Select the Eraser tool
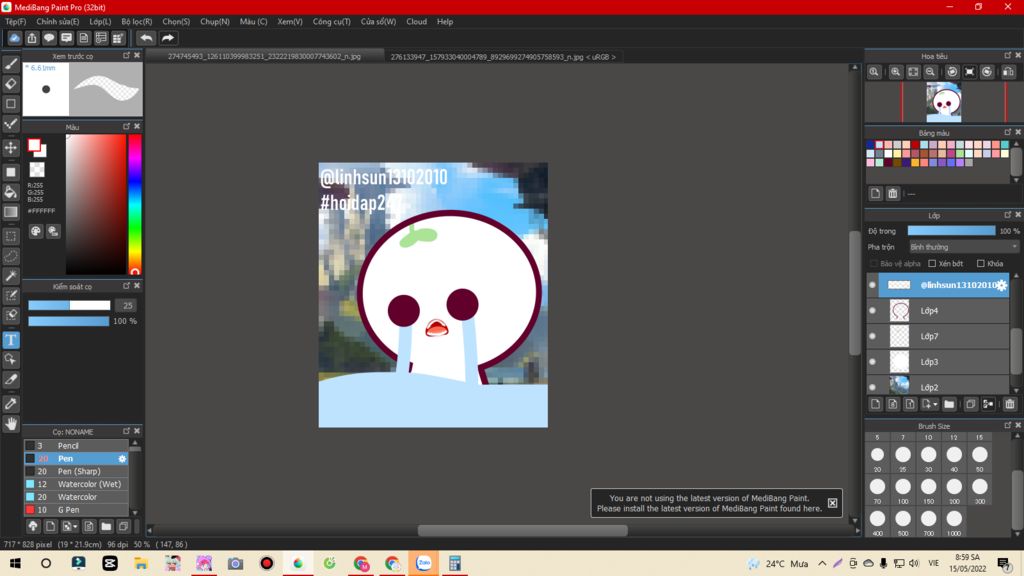The image size is (1024, 576). tap(11, 84)
